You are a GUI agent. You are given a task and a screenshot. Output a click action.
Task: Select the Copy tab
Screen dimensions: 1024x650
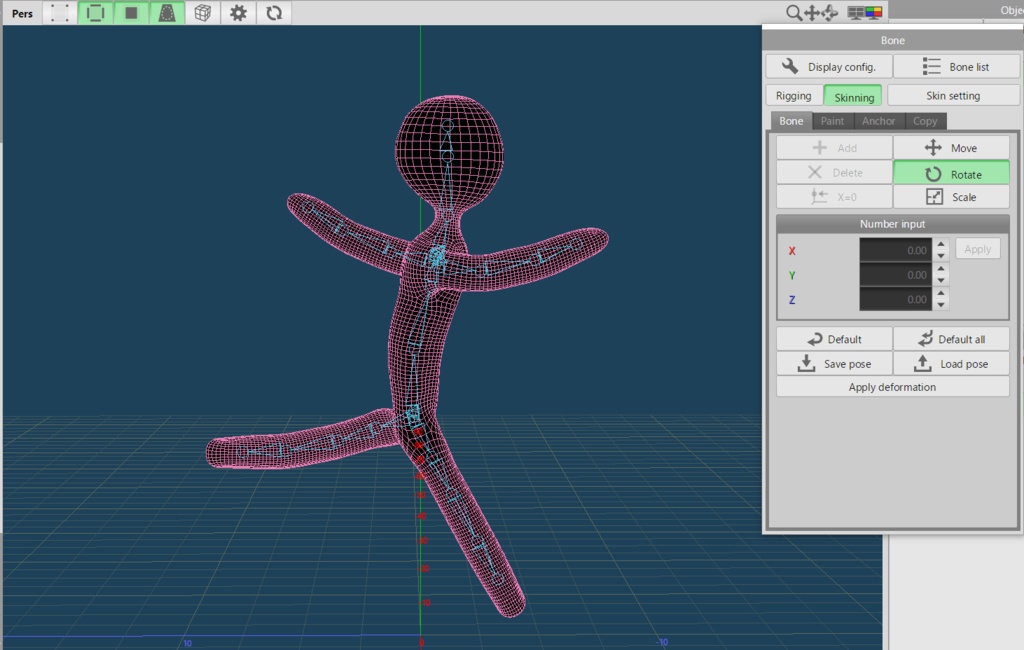coord(925,121)
